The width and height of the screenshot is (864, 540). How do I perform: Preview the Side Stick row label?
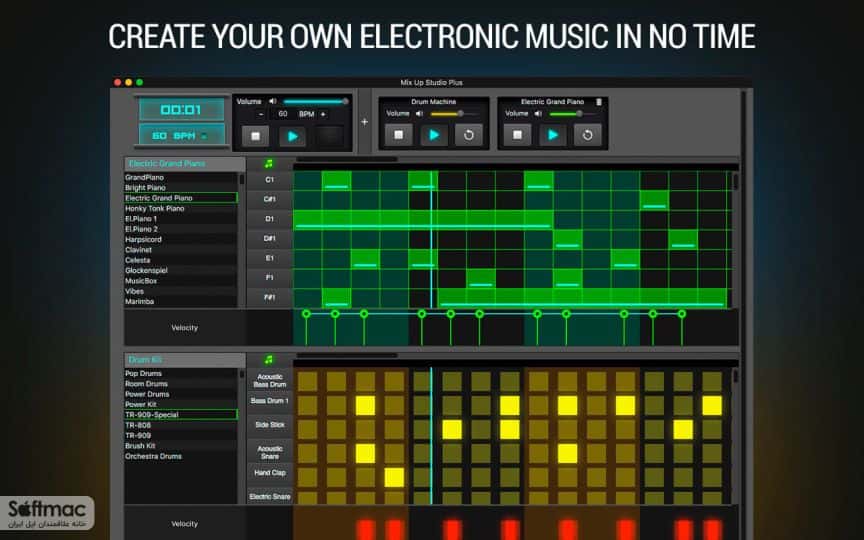click(x=269, y=425)
